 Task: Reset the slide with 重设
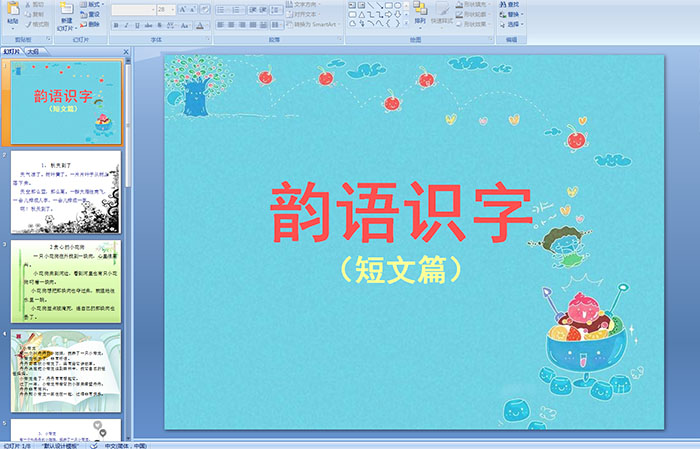[89, 14]
